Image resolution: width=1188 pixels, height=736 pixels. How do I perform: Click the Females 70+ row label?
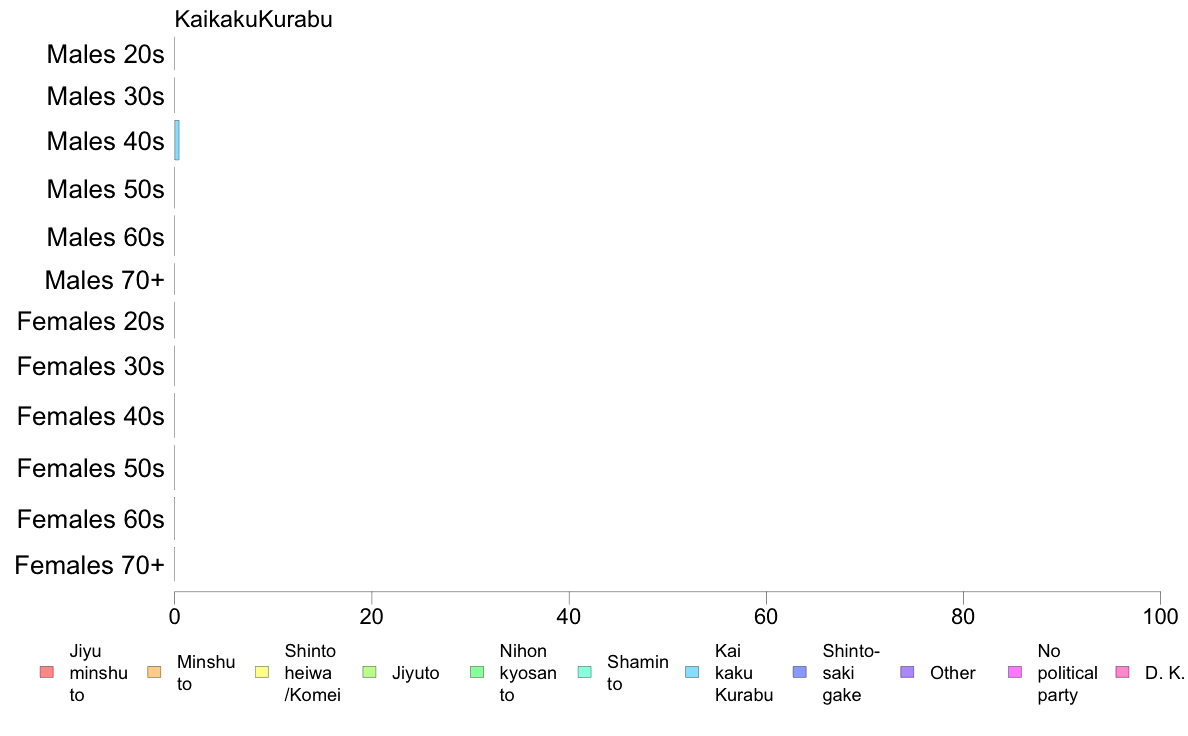(x=89, y=565)
